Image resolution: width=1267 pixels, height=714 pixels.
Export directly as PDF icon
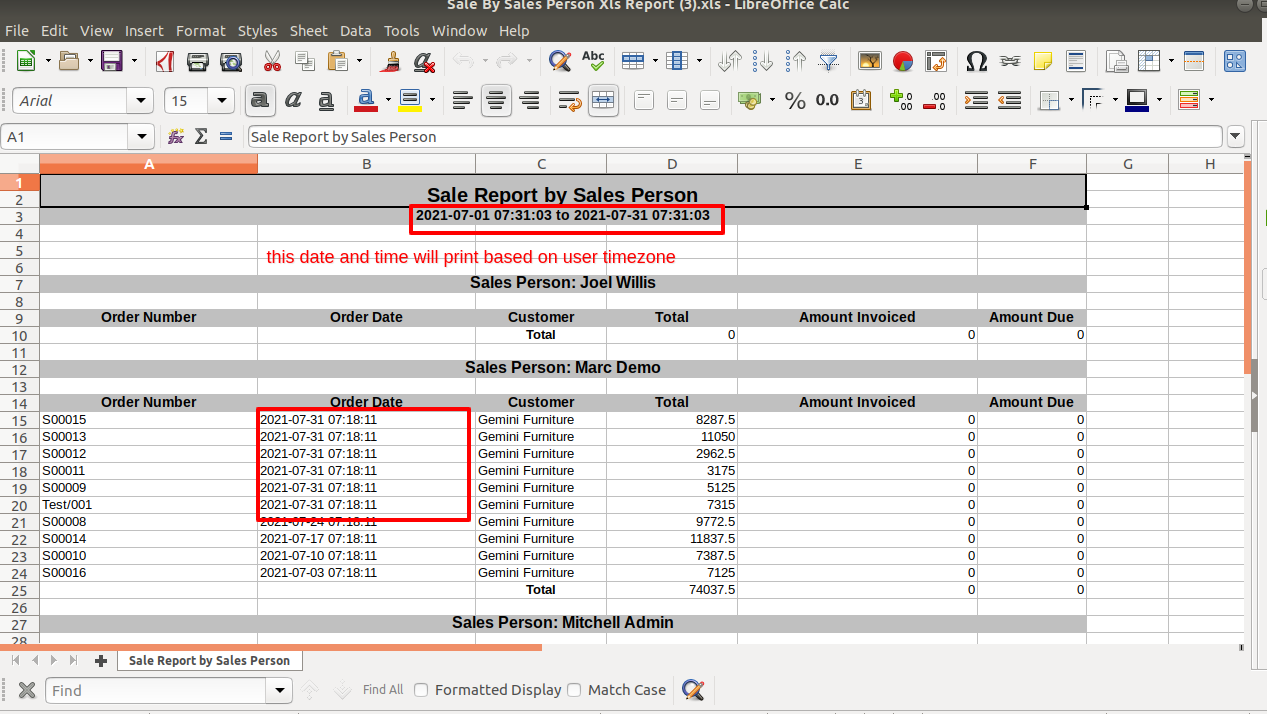tap(164, 62)
